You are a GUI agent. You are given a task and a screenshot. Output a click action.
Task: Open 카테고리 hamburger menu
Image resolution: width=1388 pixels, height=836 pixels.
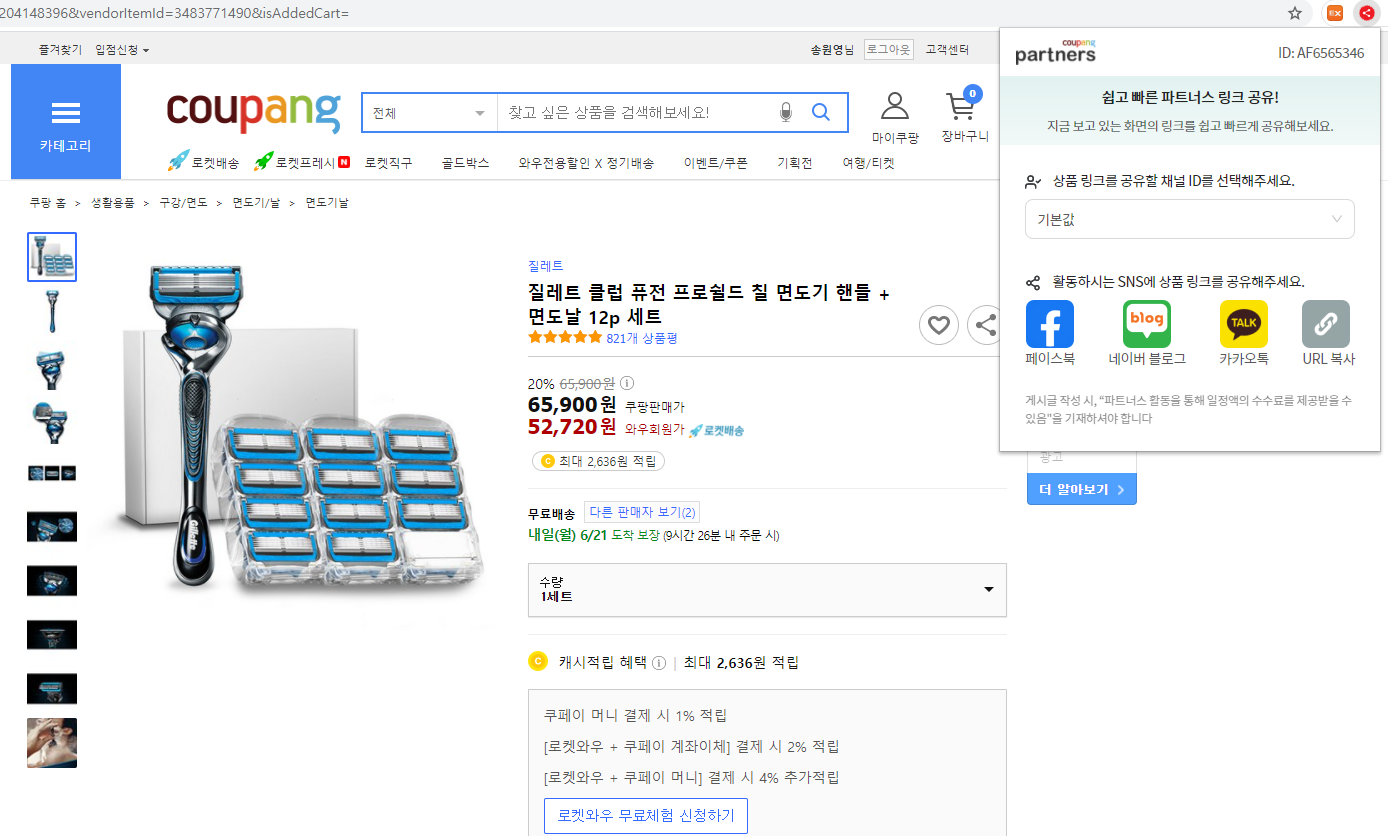point(66,122)
